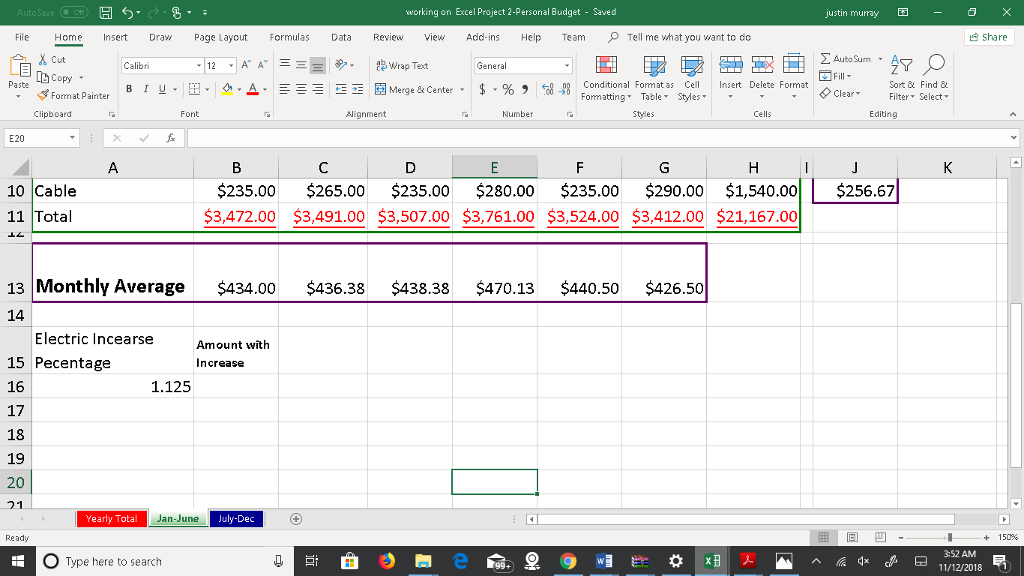Click the Decrease Indent icon
This screenshot has width=1024, height=576.
341,89
